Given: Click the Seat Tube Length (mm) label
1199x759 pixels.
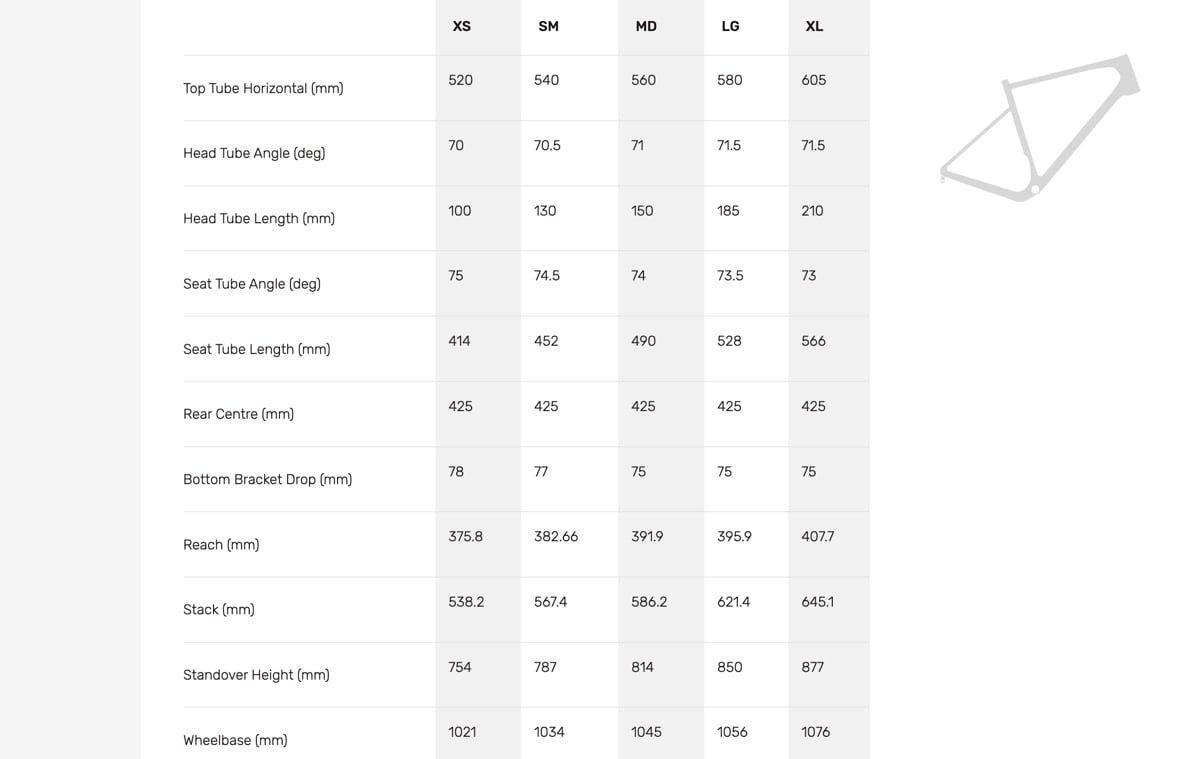Looking at the screenshot, I should (x=256, y=349).
